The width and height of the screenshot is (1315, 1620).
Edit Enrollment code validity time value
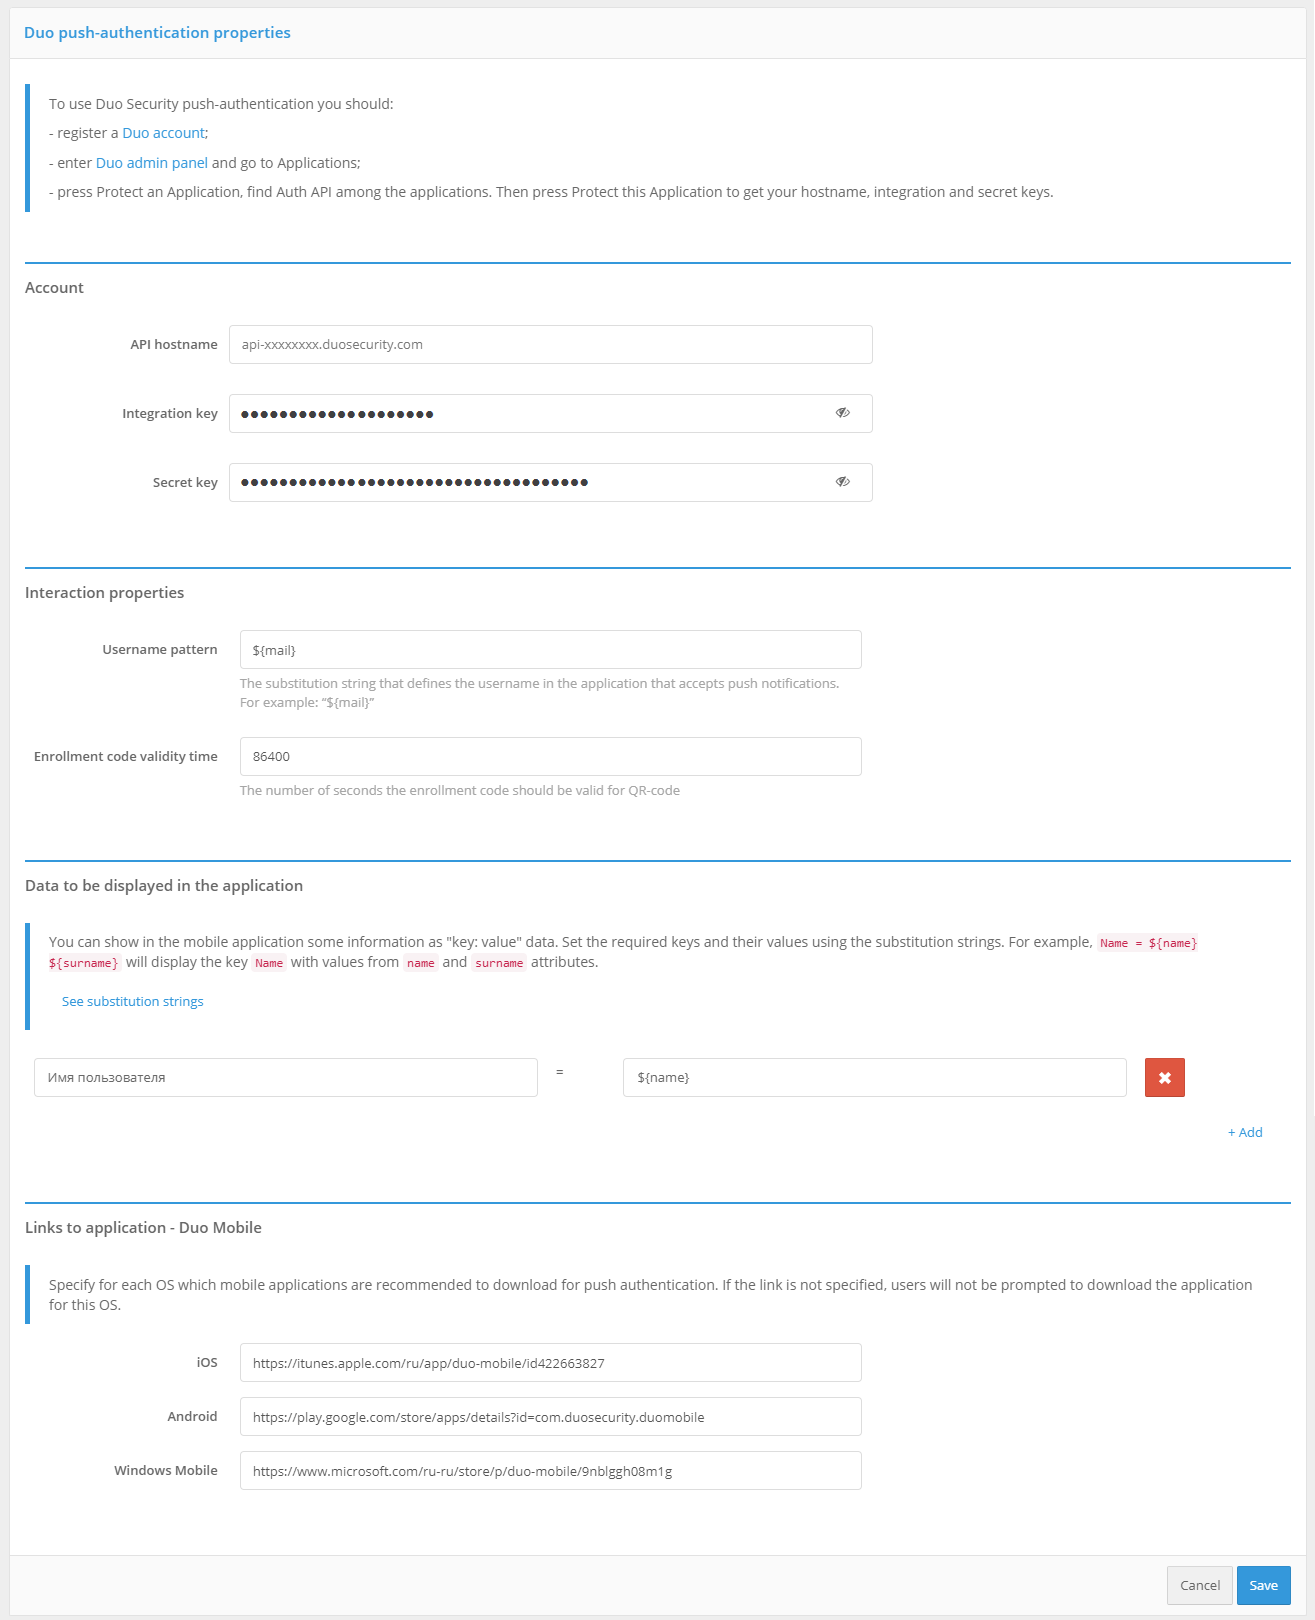point(550,756)
